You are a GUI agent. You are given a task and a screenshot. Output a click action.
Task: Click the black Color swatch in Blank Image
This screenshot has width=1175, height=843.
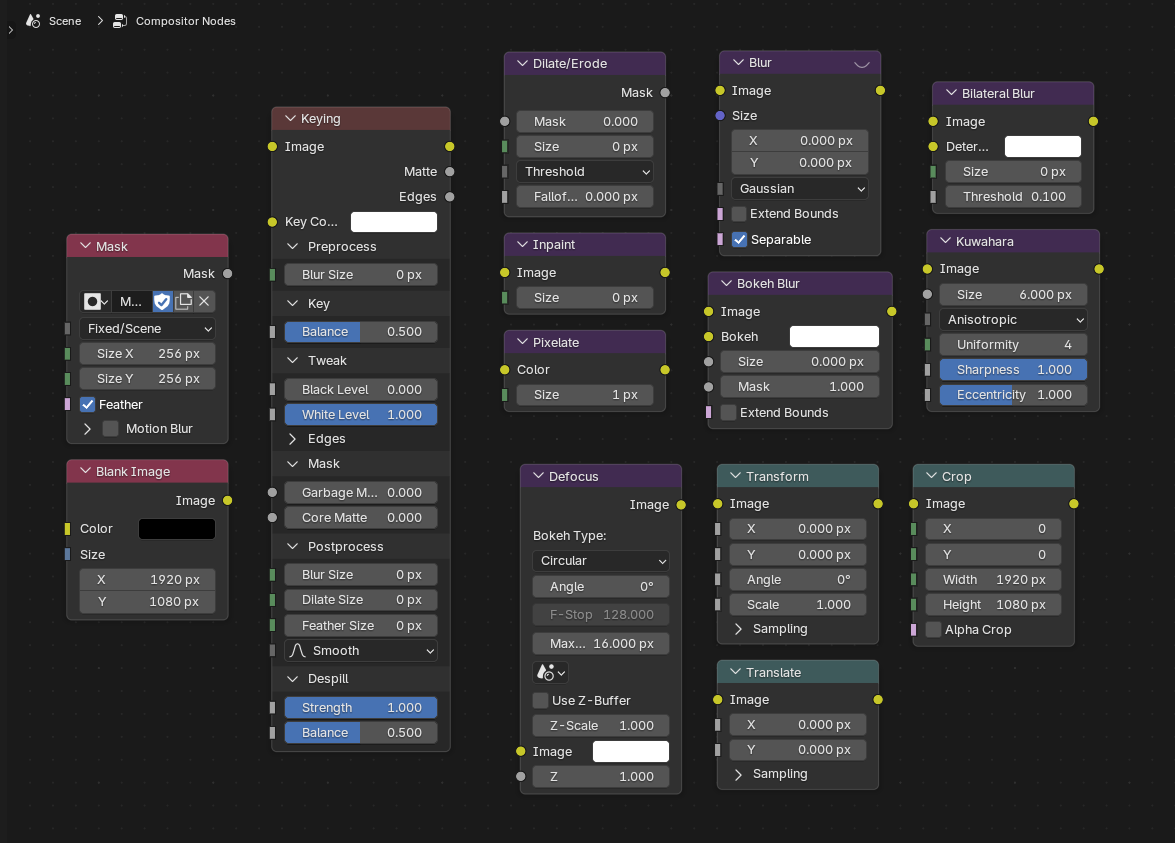177,529
